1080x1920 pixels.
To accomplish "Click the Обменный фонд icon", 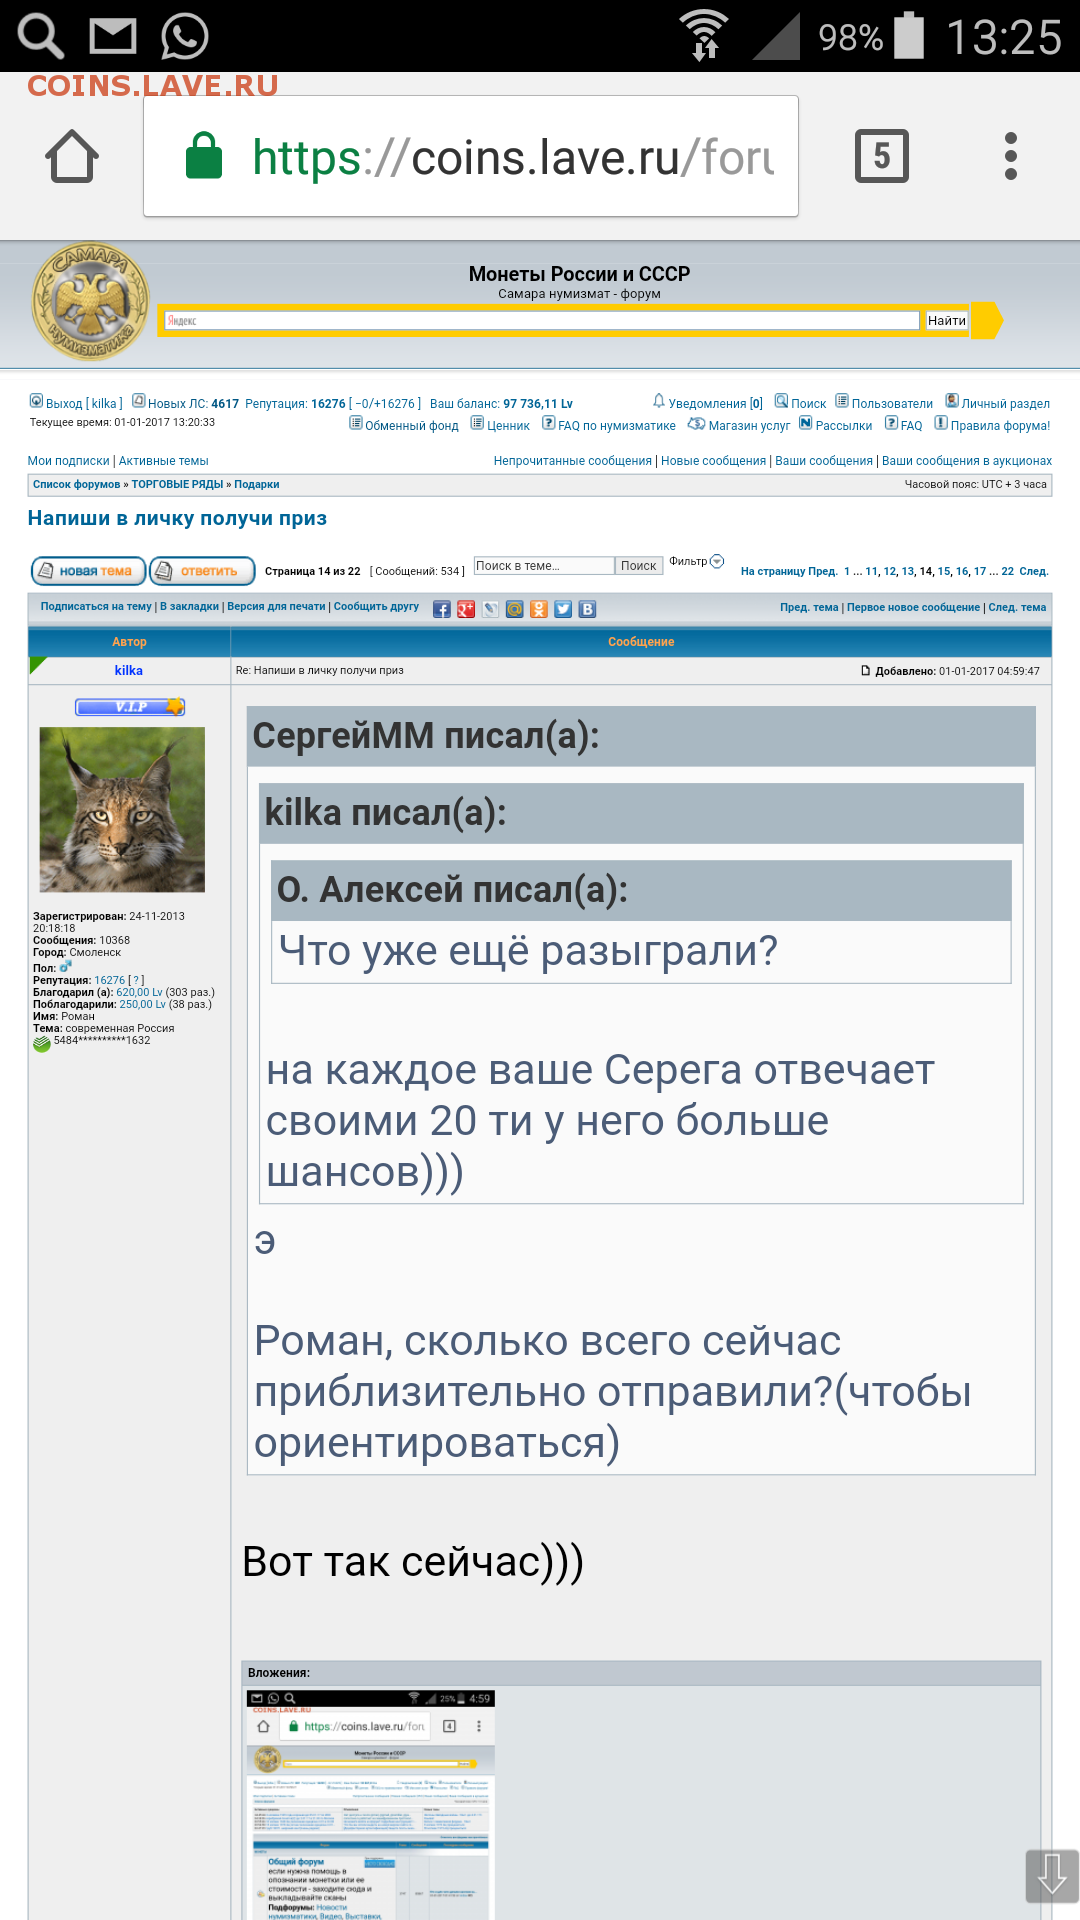I will [356, 423].
